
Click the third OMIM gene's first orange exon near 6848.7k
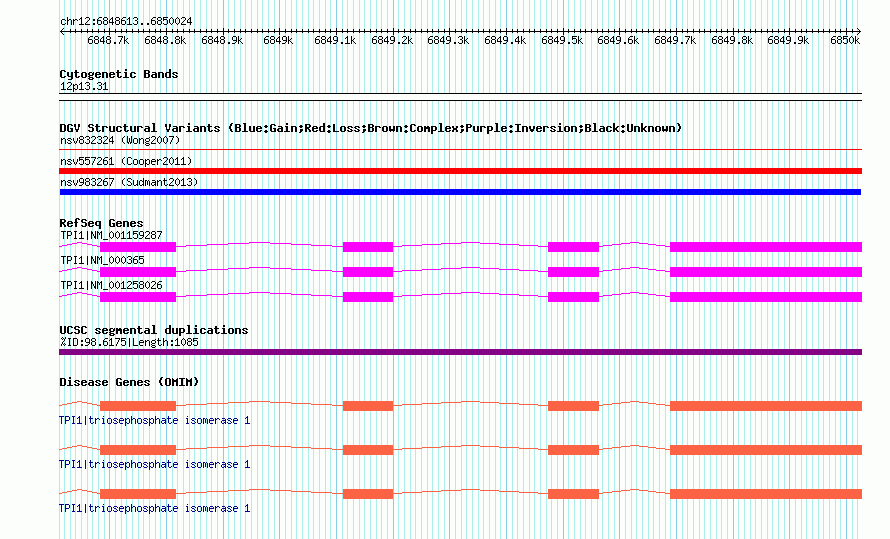click(138, 494)
